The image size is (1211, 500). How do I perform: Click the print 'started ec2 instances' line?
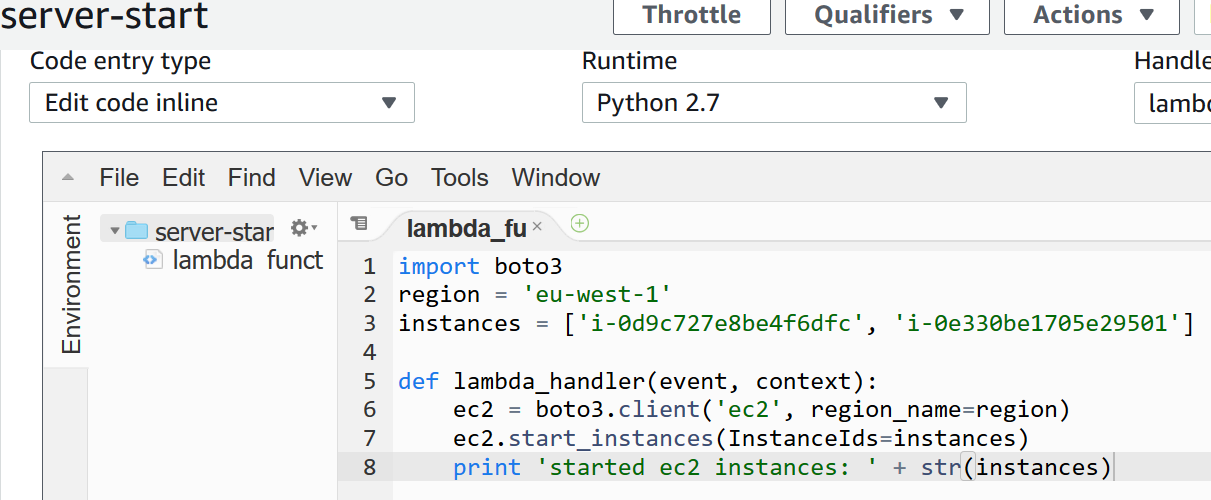(782, 467)
